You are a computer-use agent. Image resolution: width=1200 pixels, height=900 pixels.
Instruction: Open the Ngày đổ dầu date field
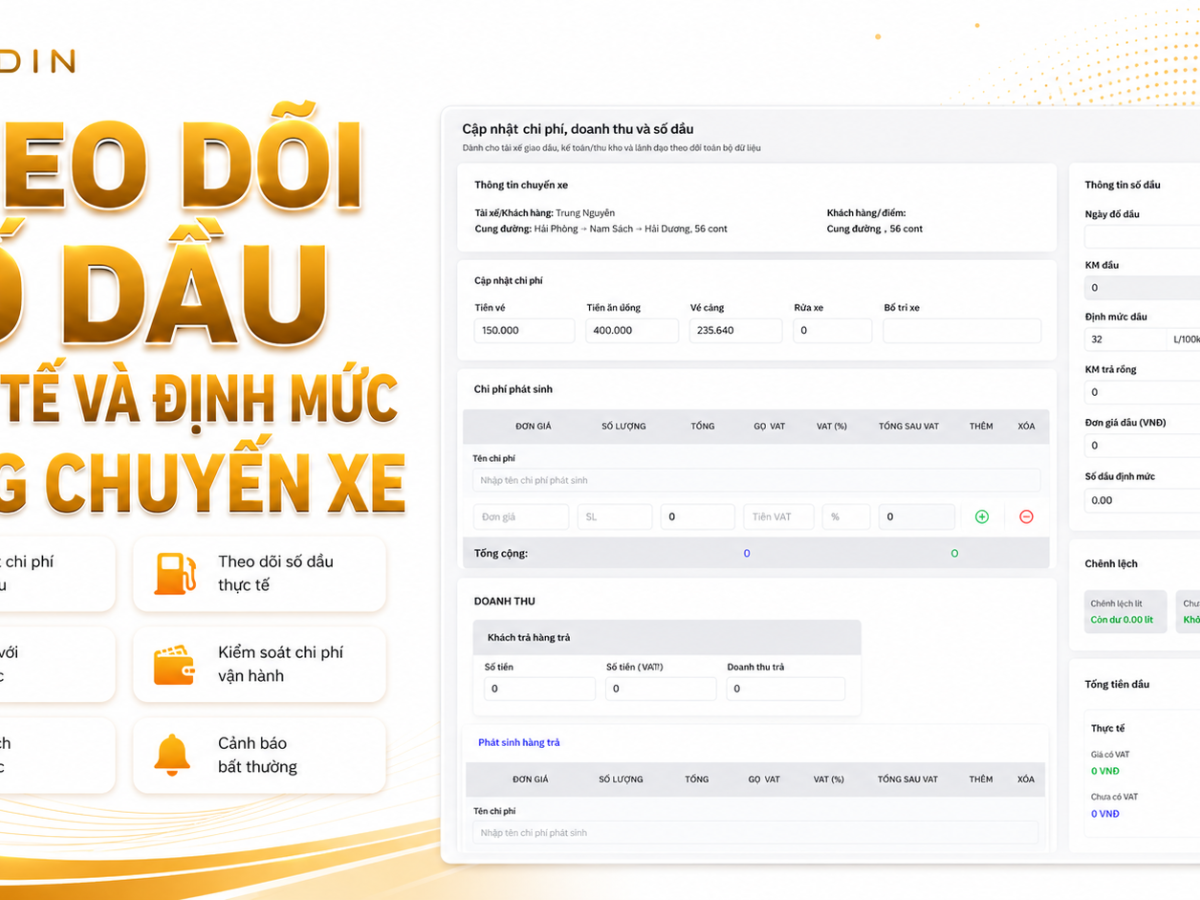1142,237
